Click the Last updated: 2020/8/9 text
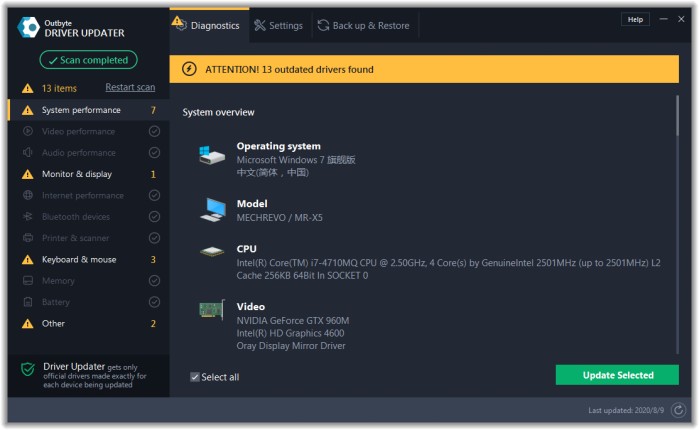 (x=626, y=410)
